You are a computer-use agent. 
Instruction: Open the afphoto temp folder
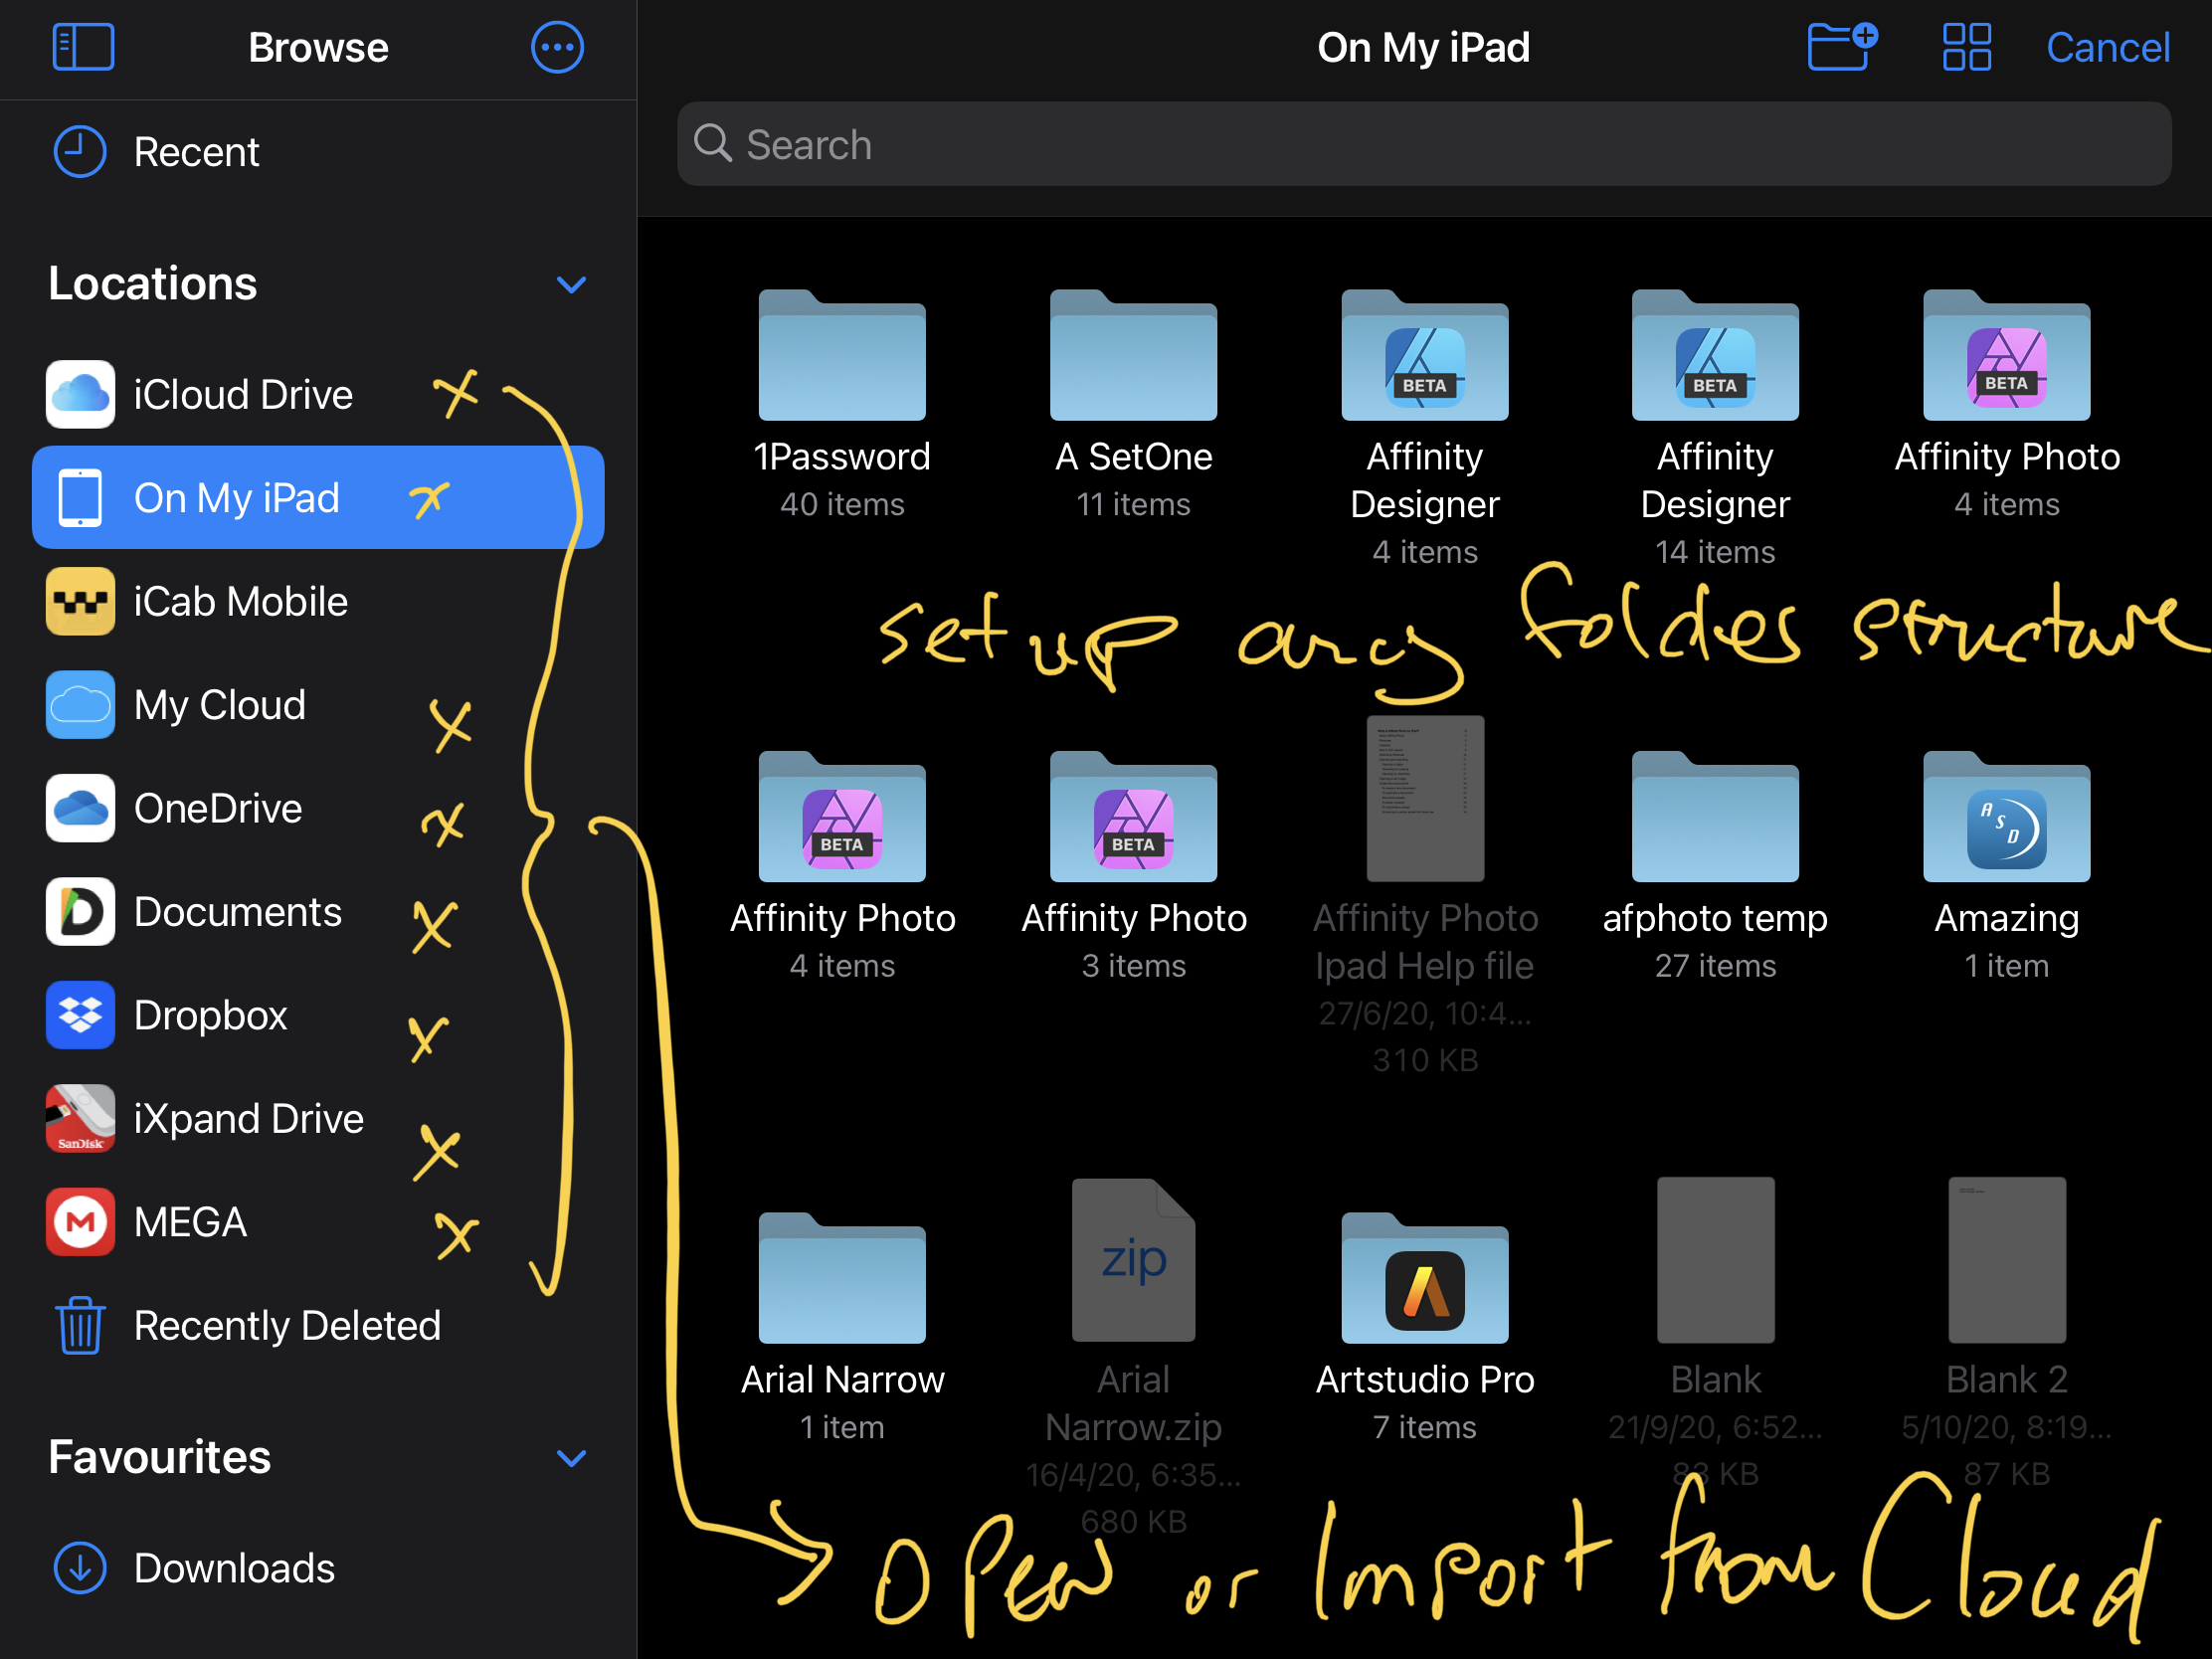(x=1716, y=816)
